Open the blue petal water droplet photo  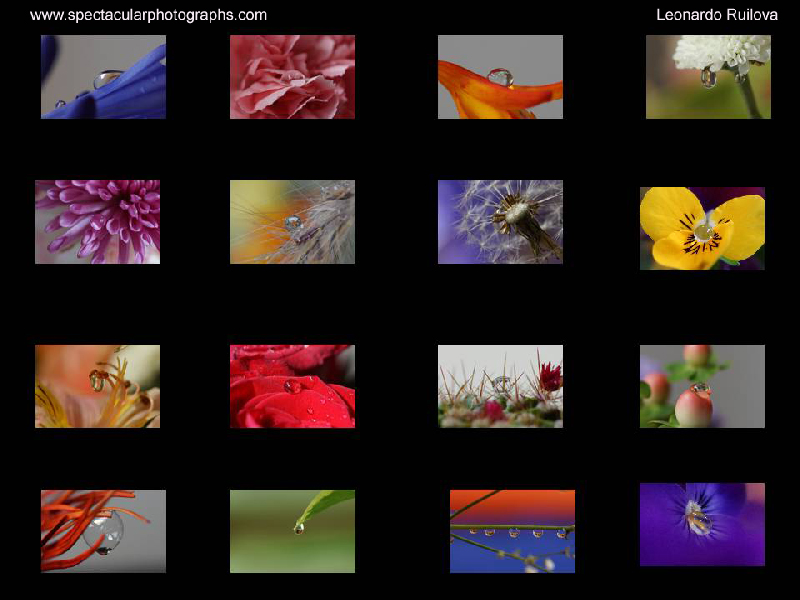pos(103,77)
